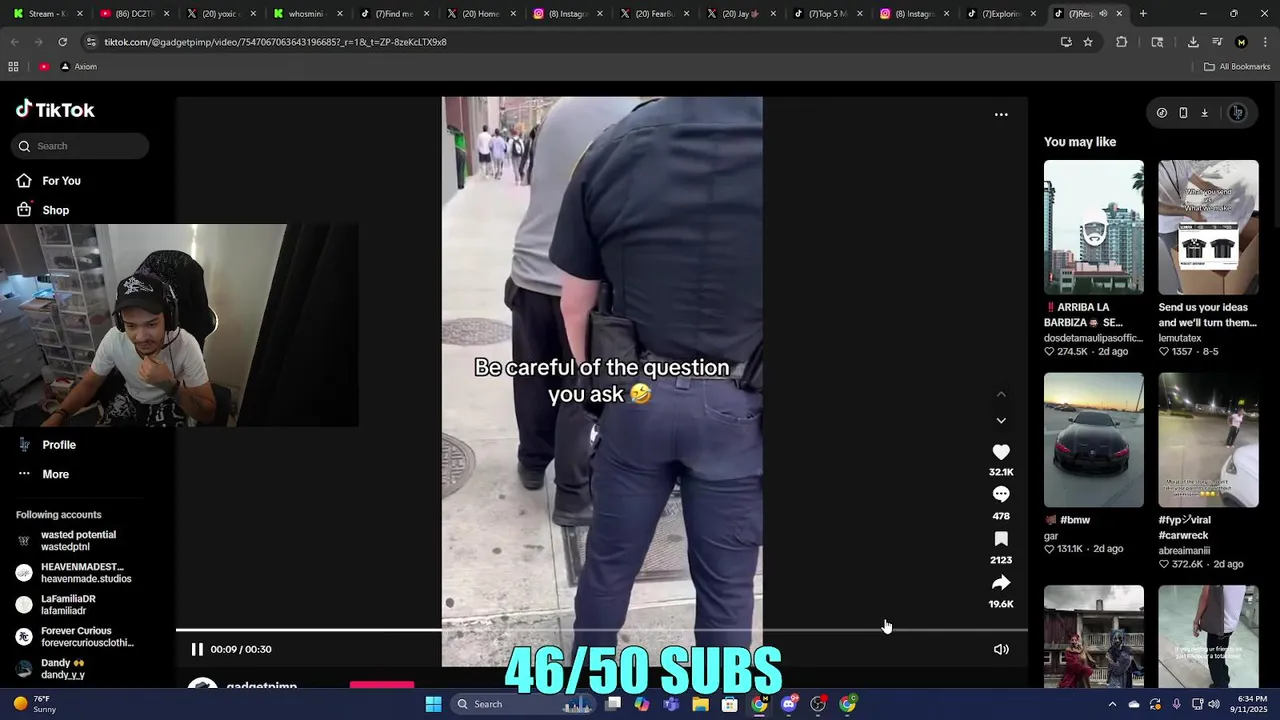Image resolution: width=1280 pixels, height=720 pixels.
Task: Open a new browser tab
Action: (x=1143, y=14)
